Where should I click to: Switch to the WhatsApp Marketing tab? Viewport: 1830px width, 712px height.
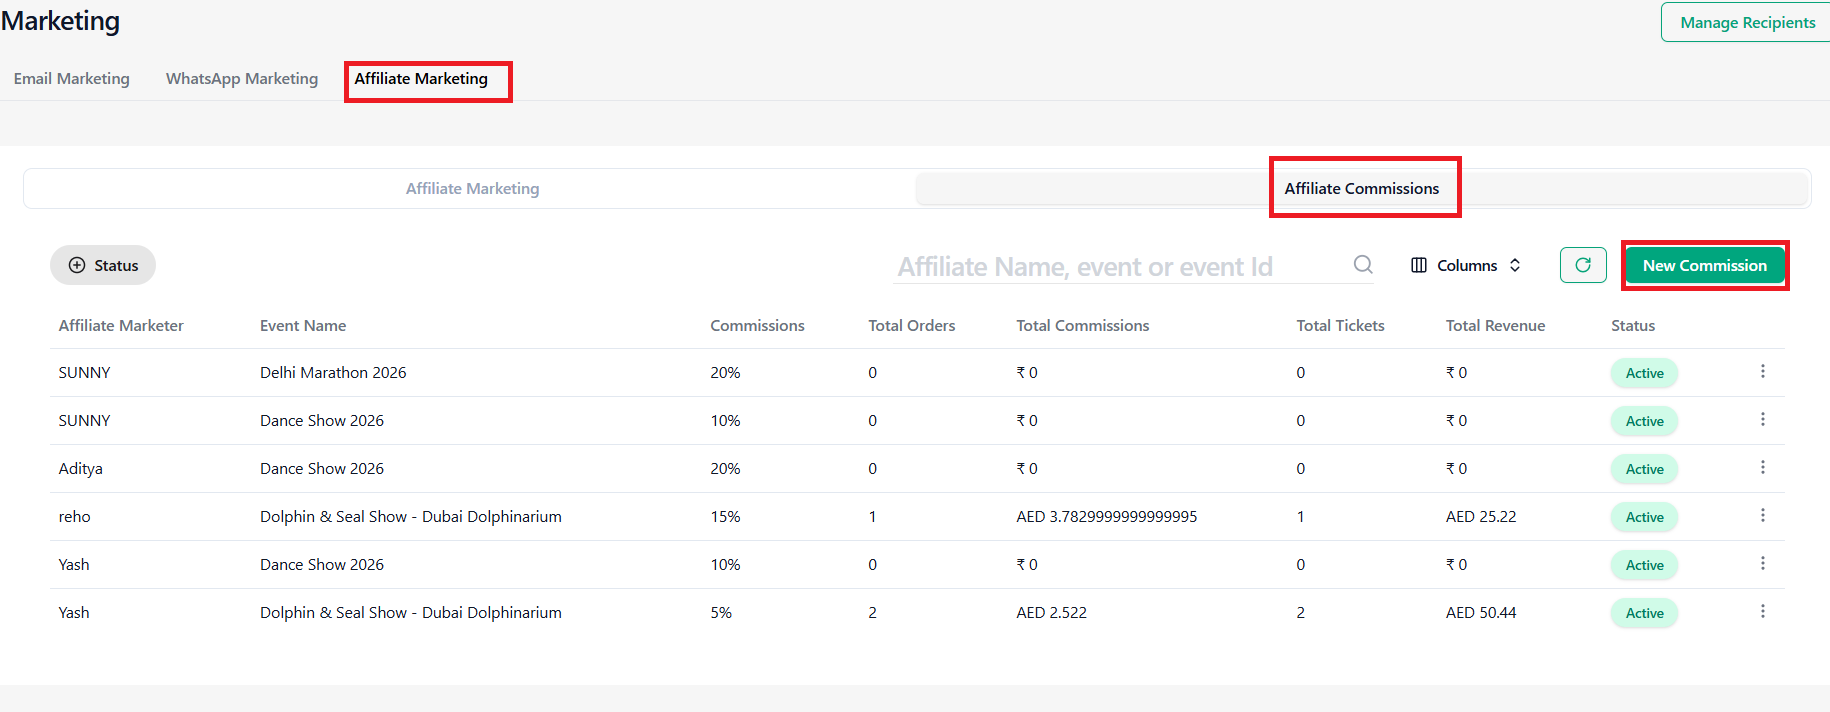[x=242, y=79]
